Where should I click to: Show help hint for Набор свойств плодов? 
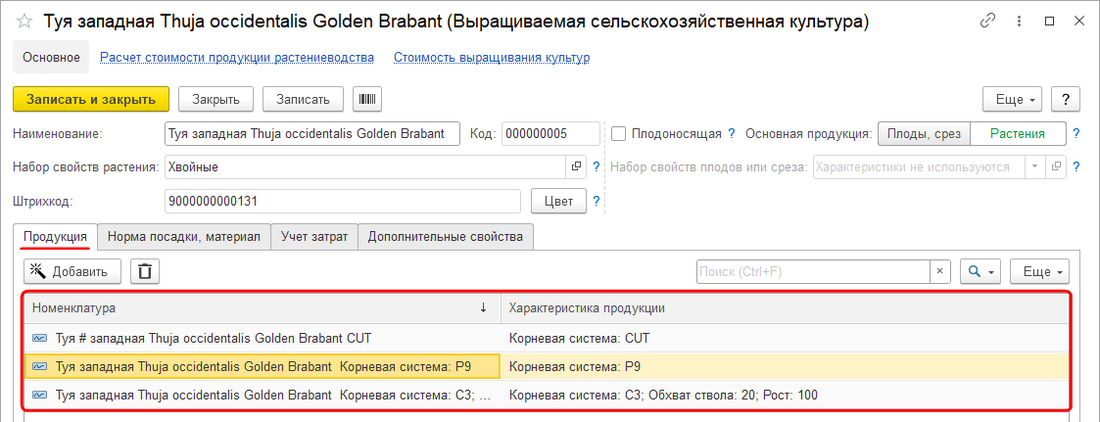[x=1077, y=167]
